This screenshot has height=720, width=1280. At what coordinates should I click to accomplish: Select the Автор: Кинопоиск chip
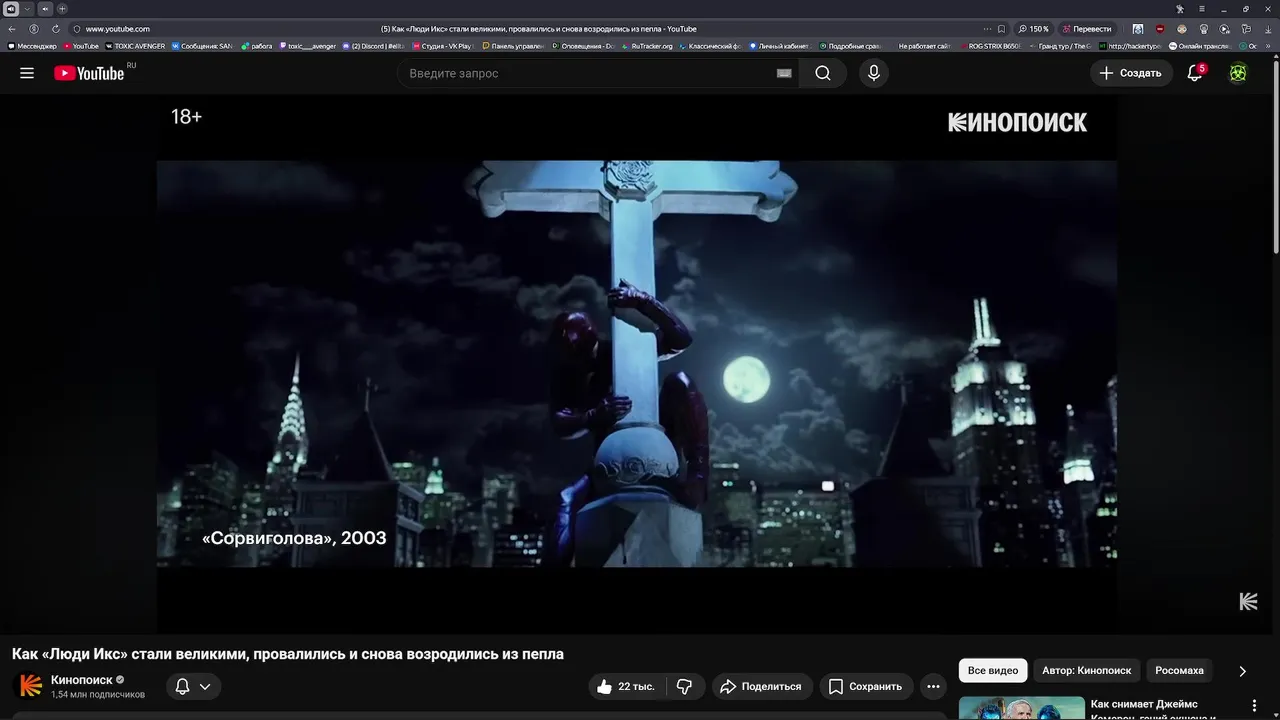pos(1086,670)
